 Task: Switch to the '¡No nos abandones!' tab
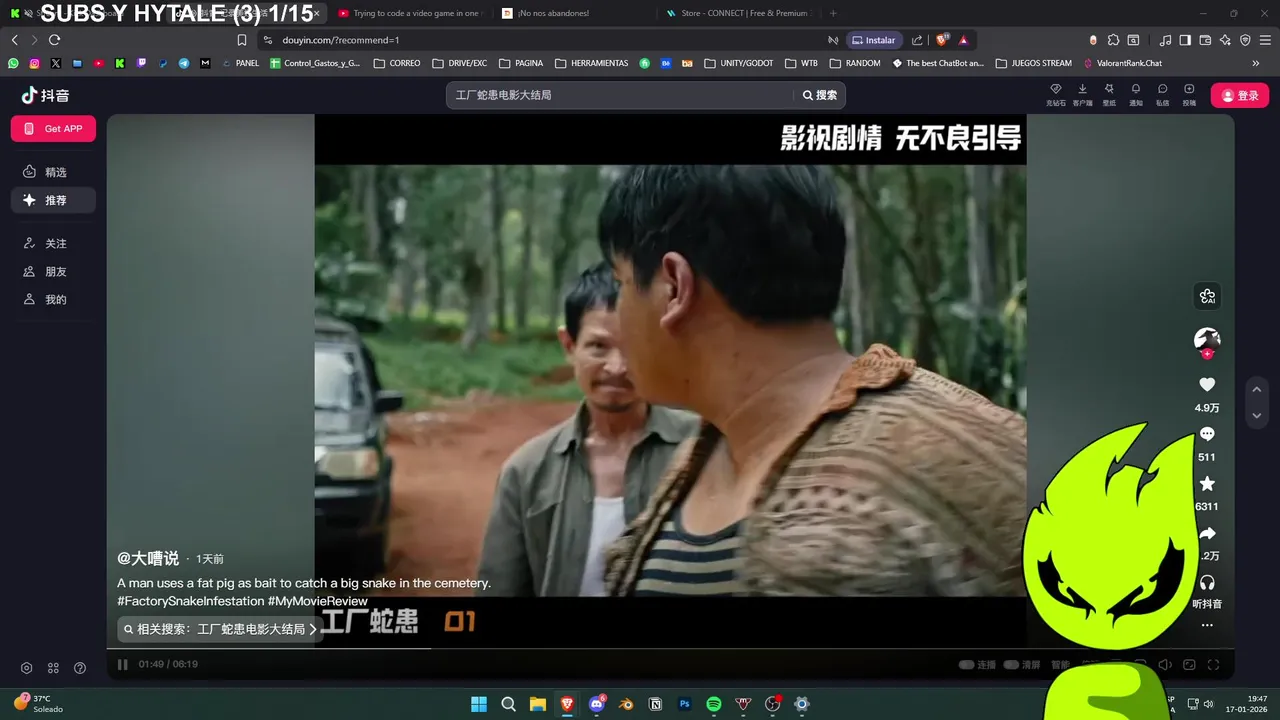pyautogui.click(x=574, y=13)
